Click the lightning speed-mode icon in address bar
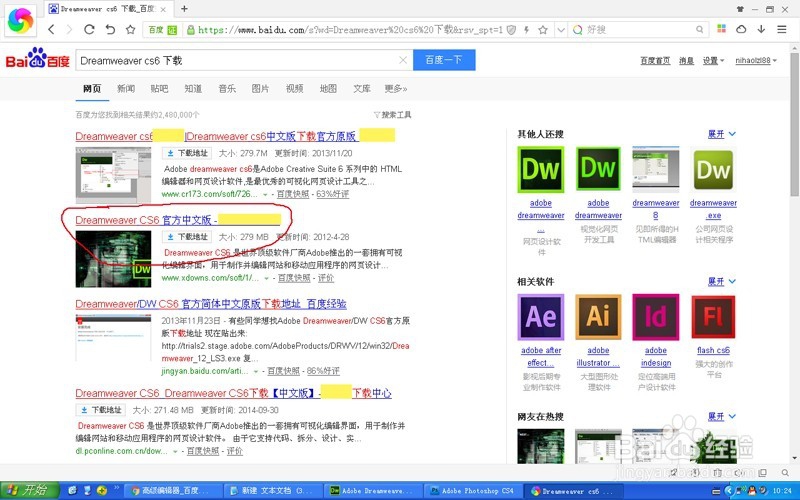The width and height of the screenshot is (800, 500). point(527,30)
